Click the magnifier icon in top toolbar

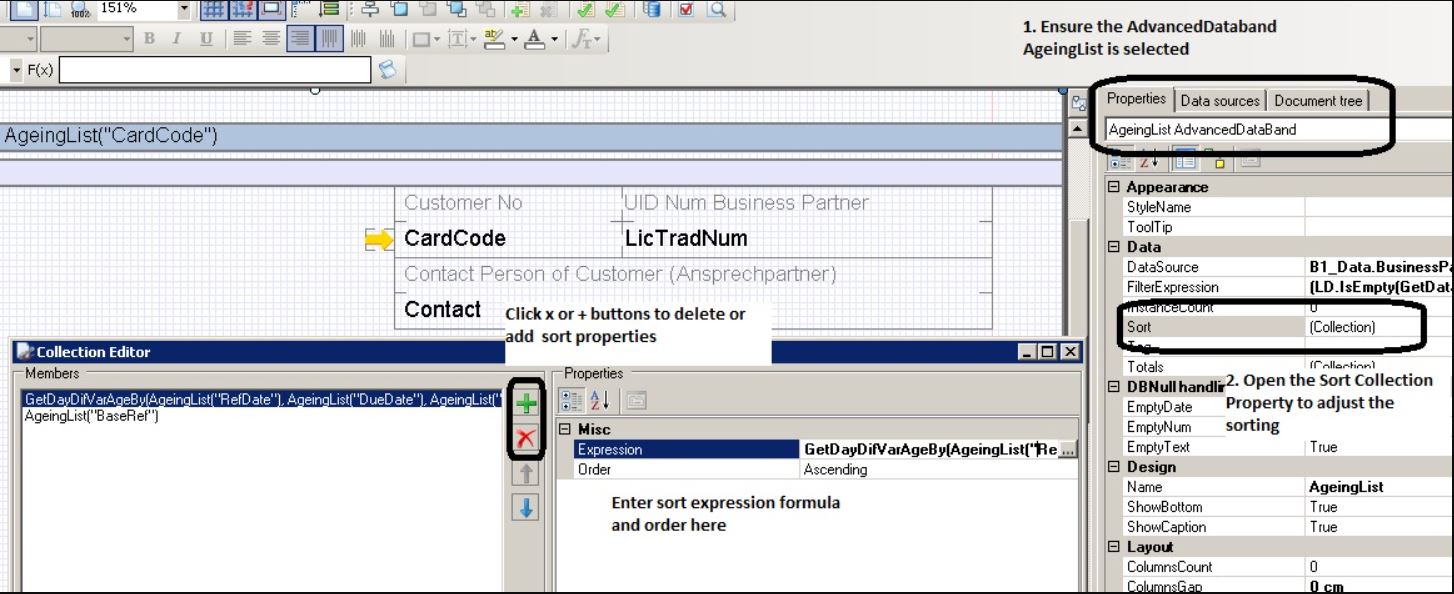coord(717,10)
